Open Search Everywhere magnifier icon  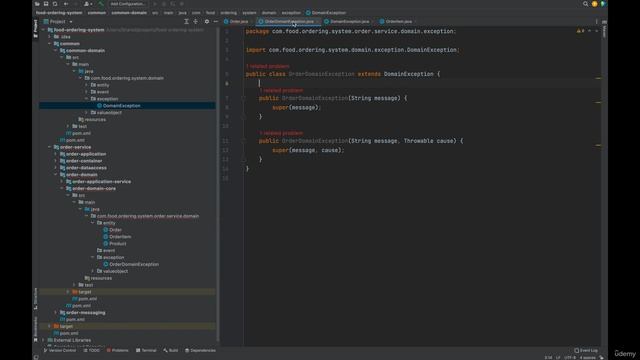click(585, 4)
